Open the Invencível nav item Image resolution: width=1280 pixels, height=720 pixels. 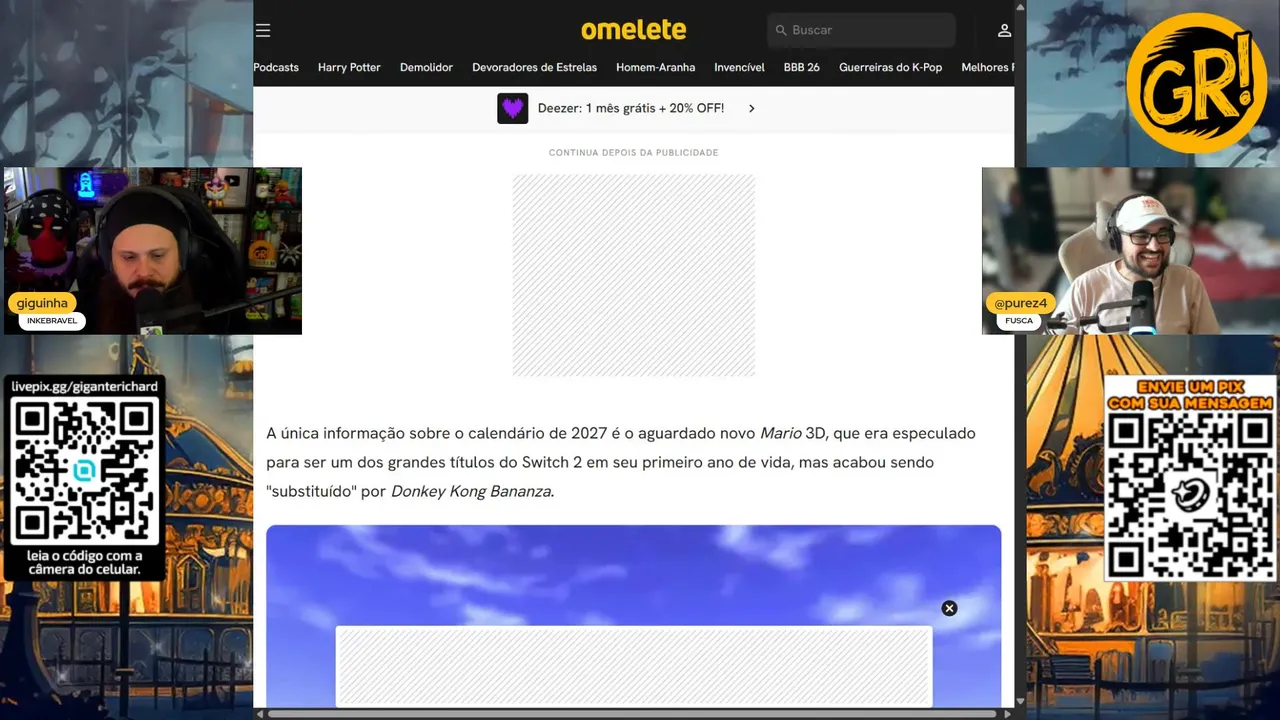click(x=739, y=67)
